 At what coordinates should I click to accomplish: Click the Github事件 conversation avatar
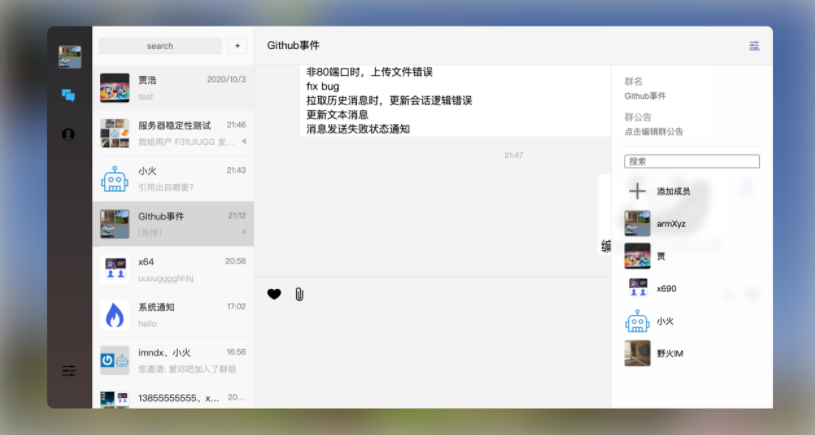click(x=114, y=224)
